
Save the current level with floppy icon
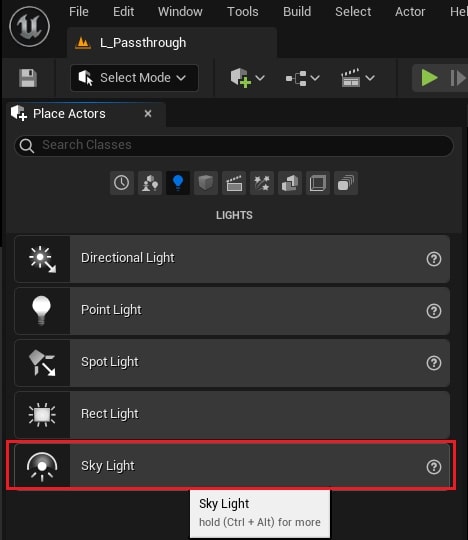28,78
